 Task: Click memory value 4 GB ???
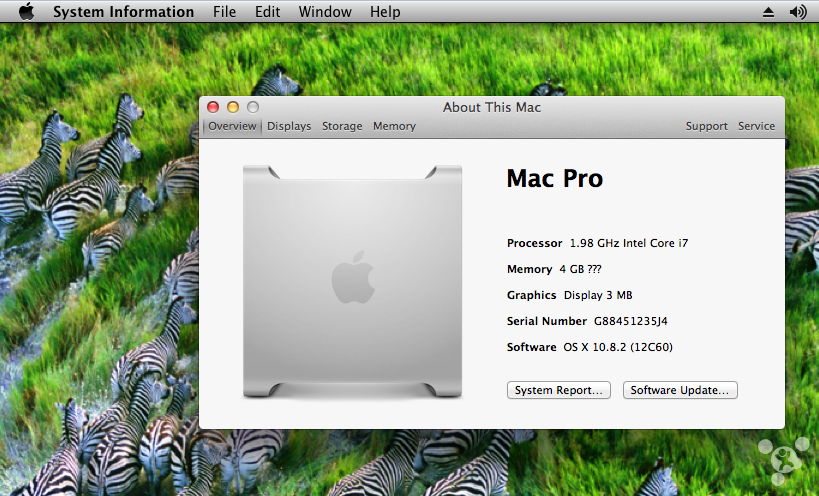tap(580, 269)
